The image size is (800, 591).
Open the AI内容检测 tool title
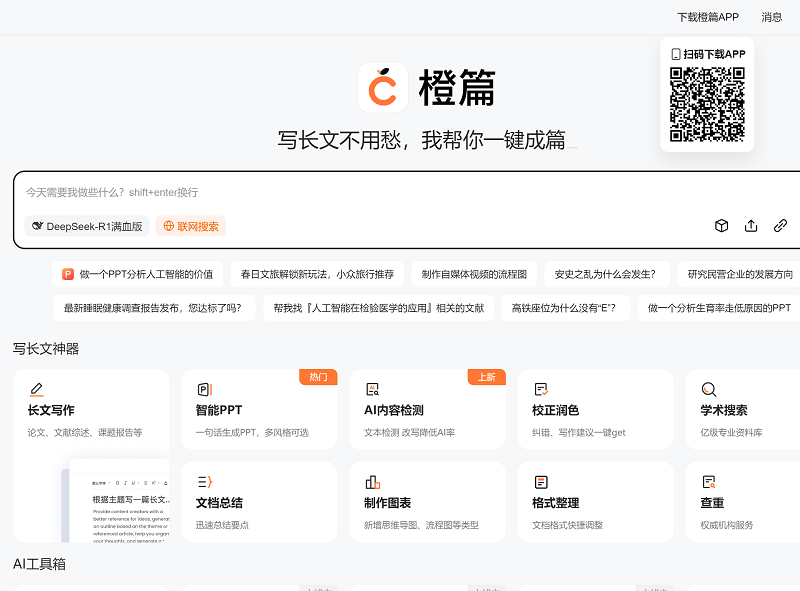(394, 410)
